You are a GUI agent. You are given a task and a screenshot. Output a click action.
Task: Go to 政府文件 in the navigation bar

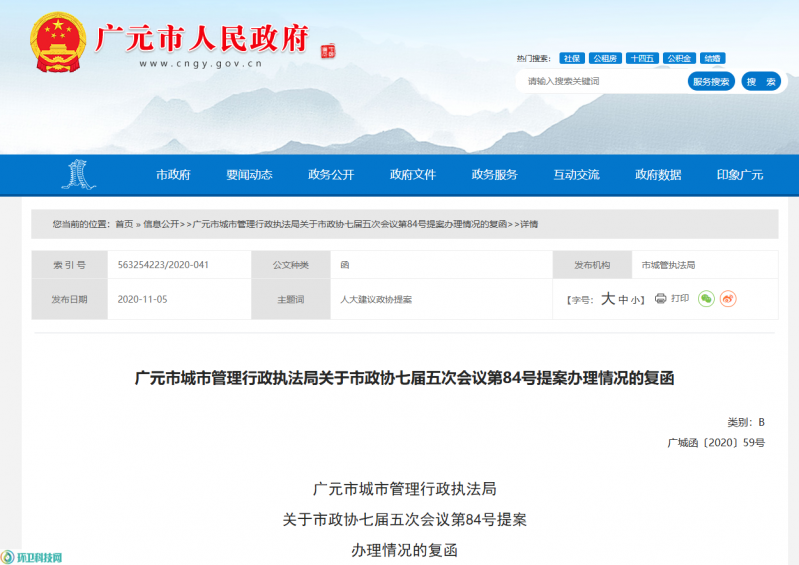click(x=413, y=175)
